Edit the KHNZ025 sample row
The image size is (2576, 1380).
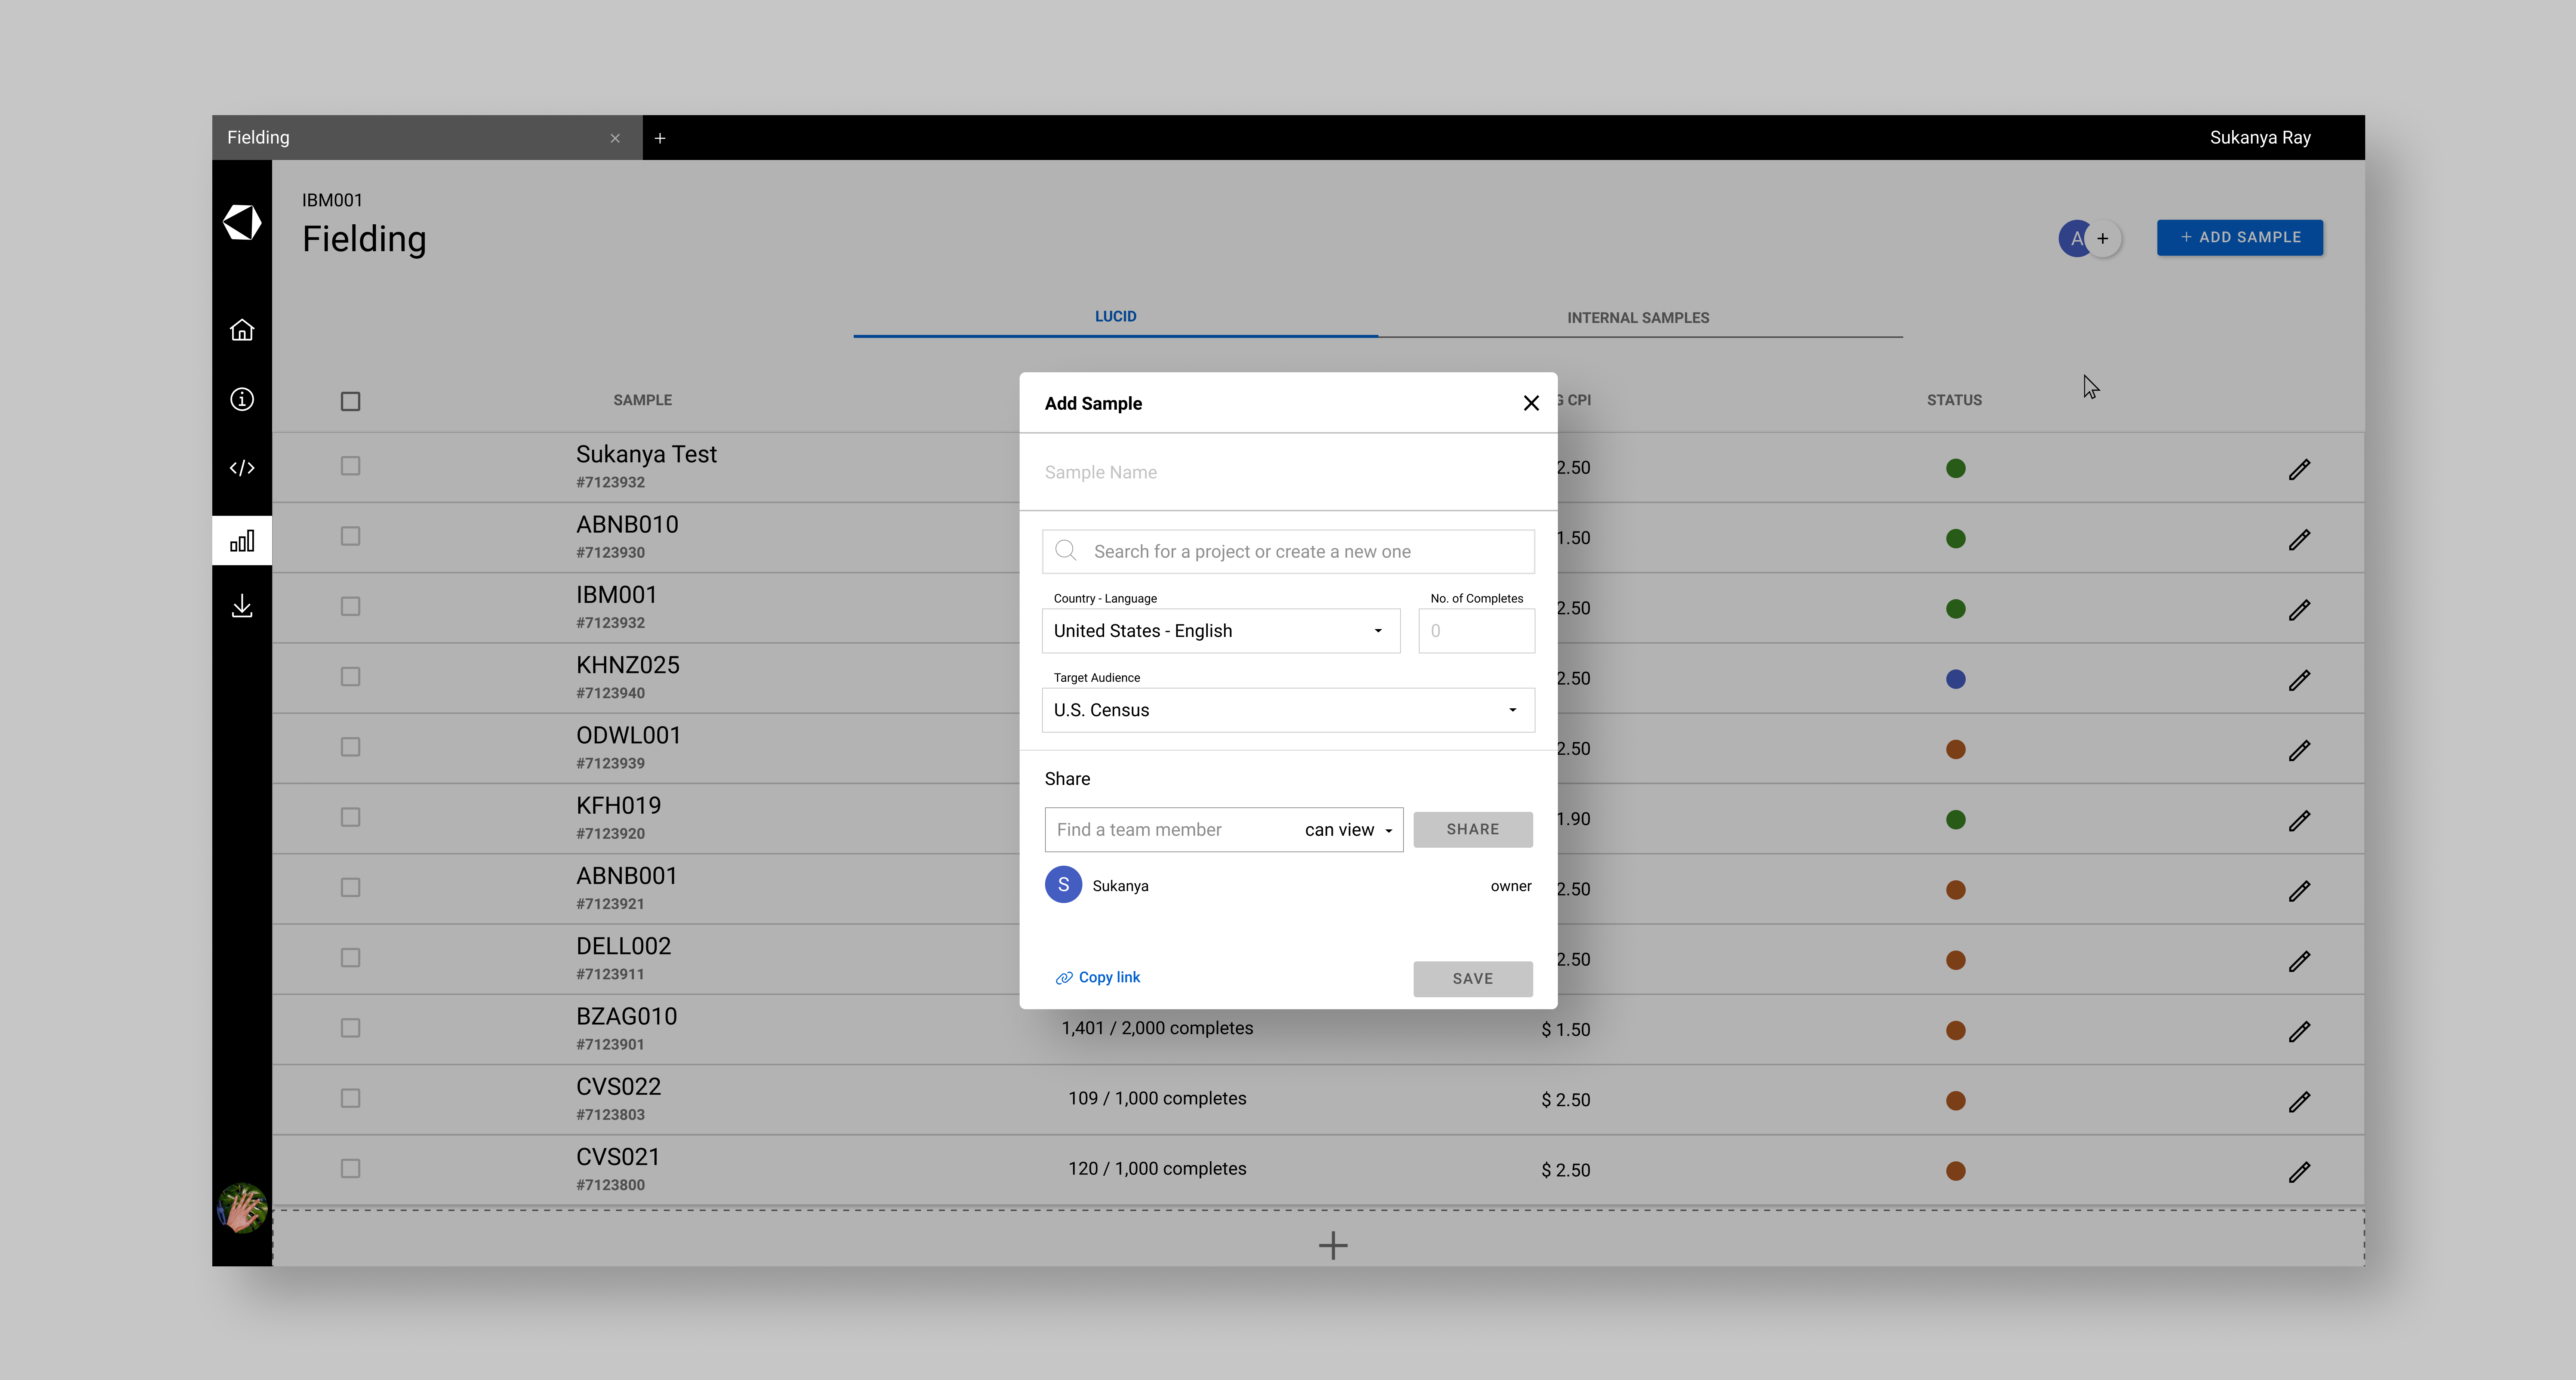coord(2299,680)
